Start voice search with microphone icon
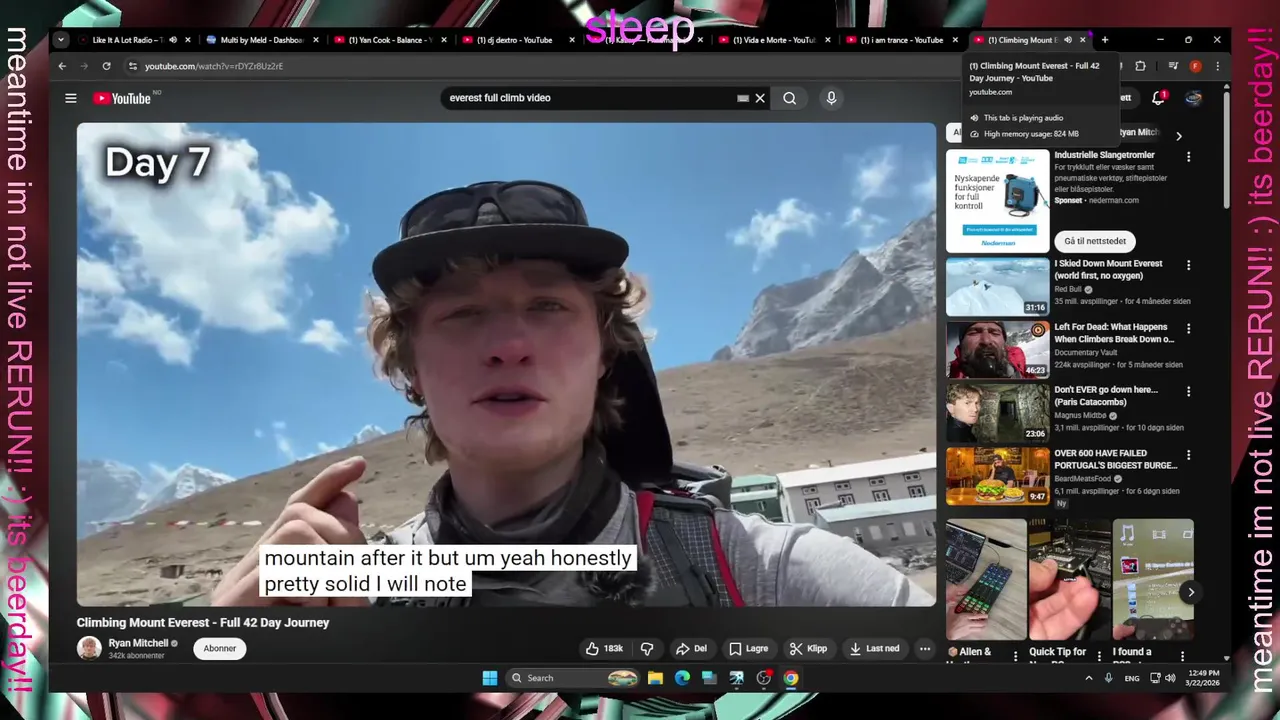 tap(830, 98)
